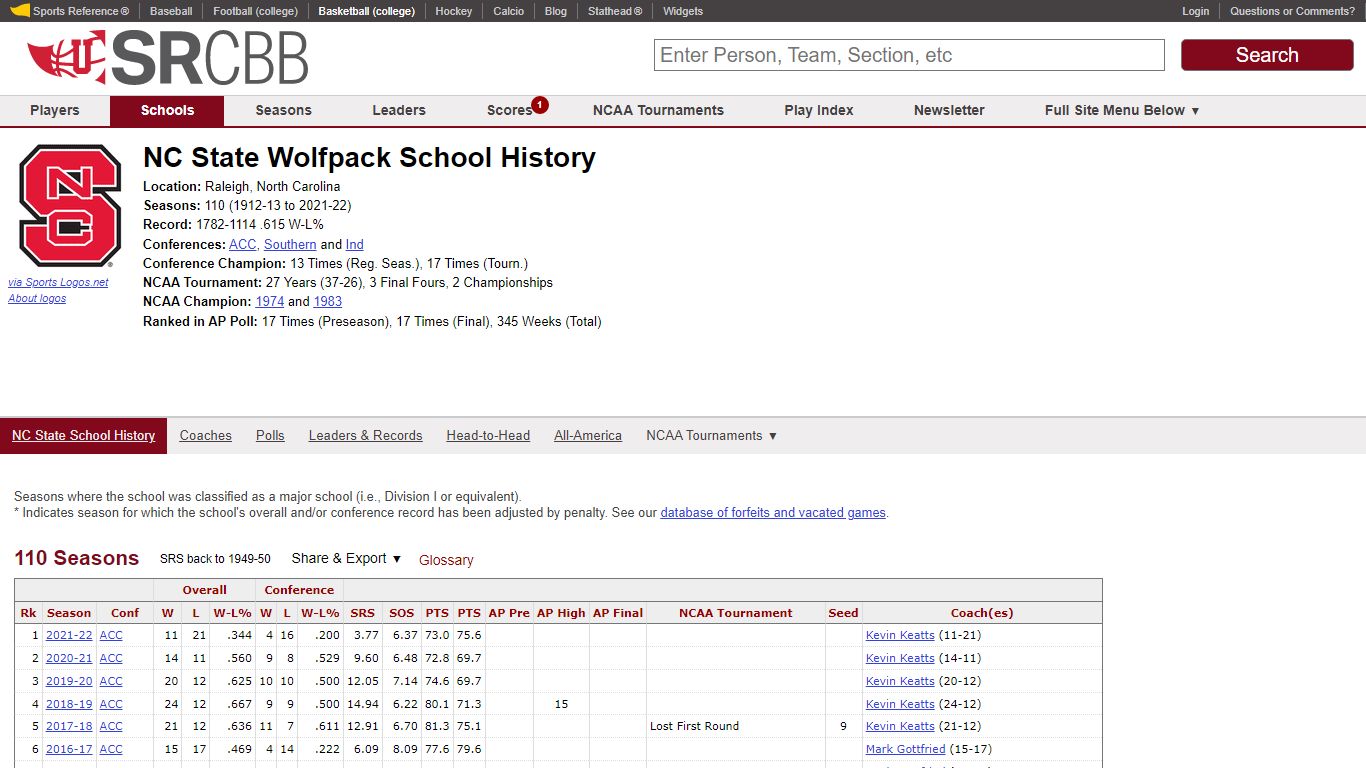The image size is (1366, 768).
Task: Switch to Head-to-Head tab
Action: pos(488,435)
